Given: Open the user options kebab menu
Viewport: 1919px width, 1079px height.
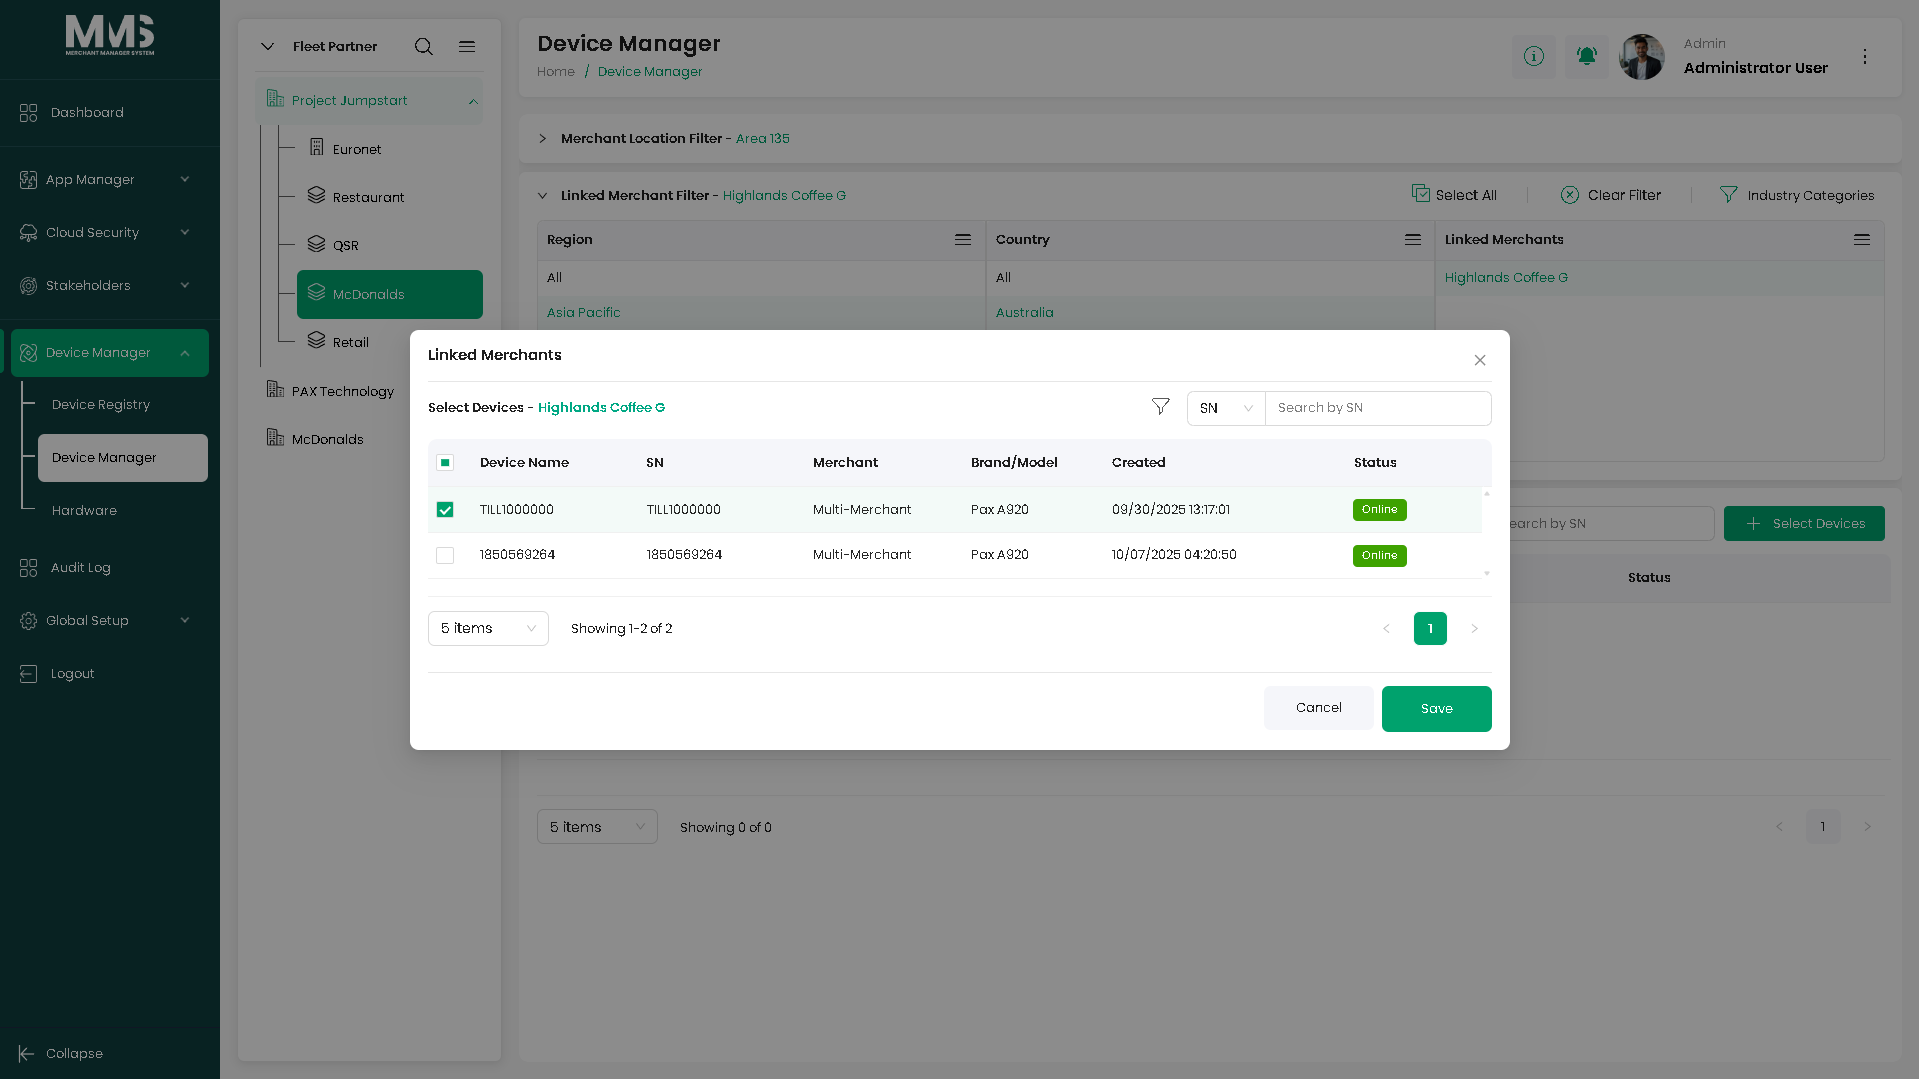Looking at the screenshot, I should (1864, 57).
